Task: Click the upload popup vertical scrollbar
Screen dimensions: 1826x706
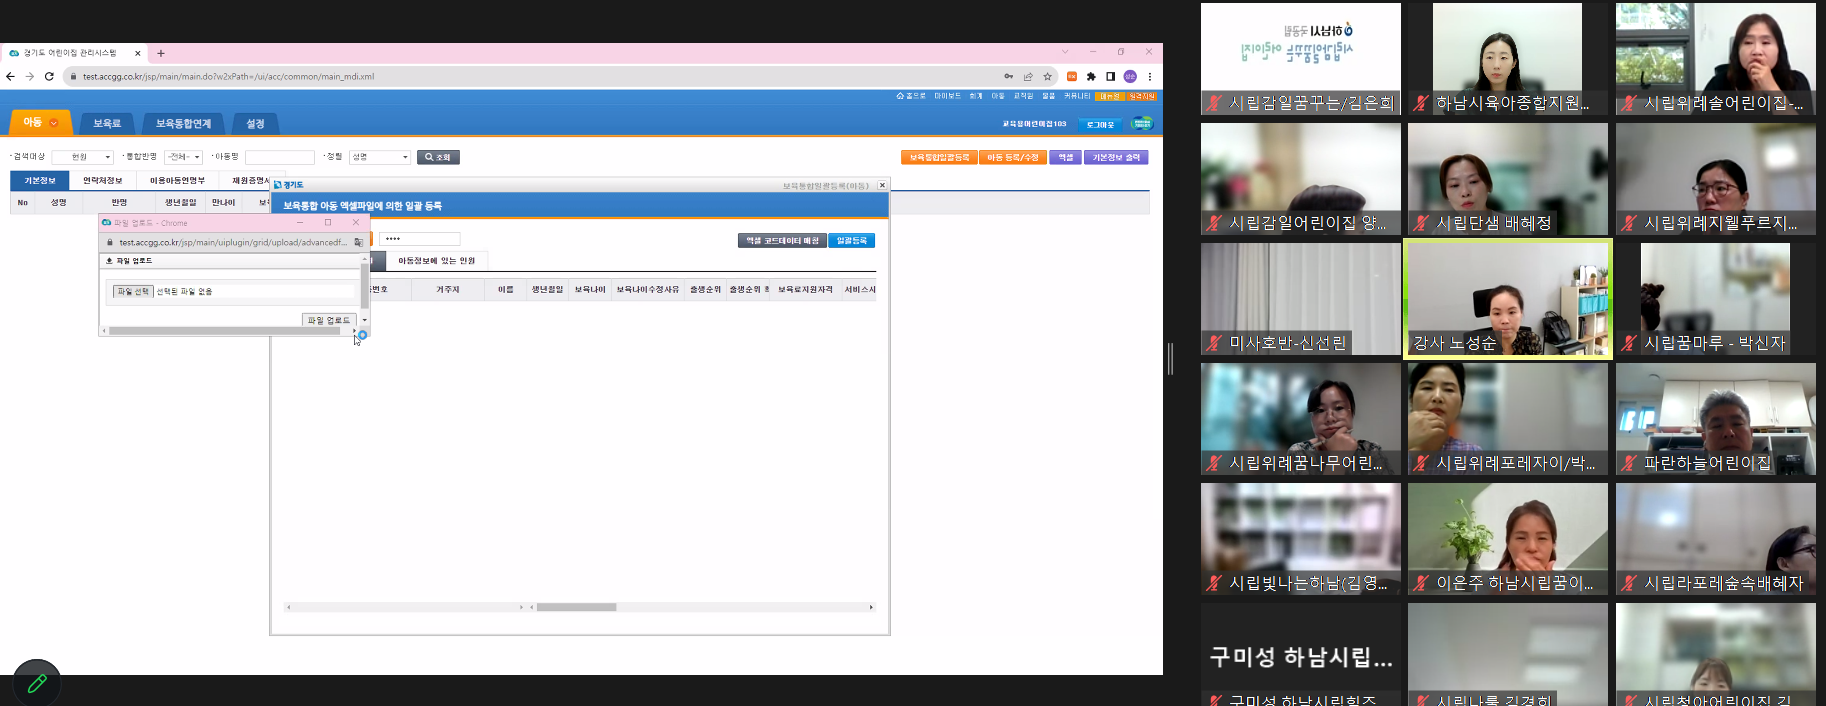Action: (364, 287)
